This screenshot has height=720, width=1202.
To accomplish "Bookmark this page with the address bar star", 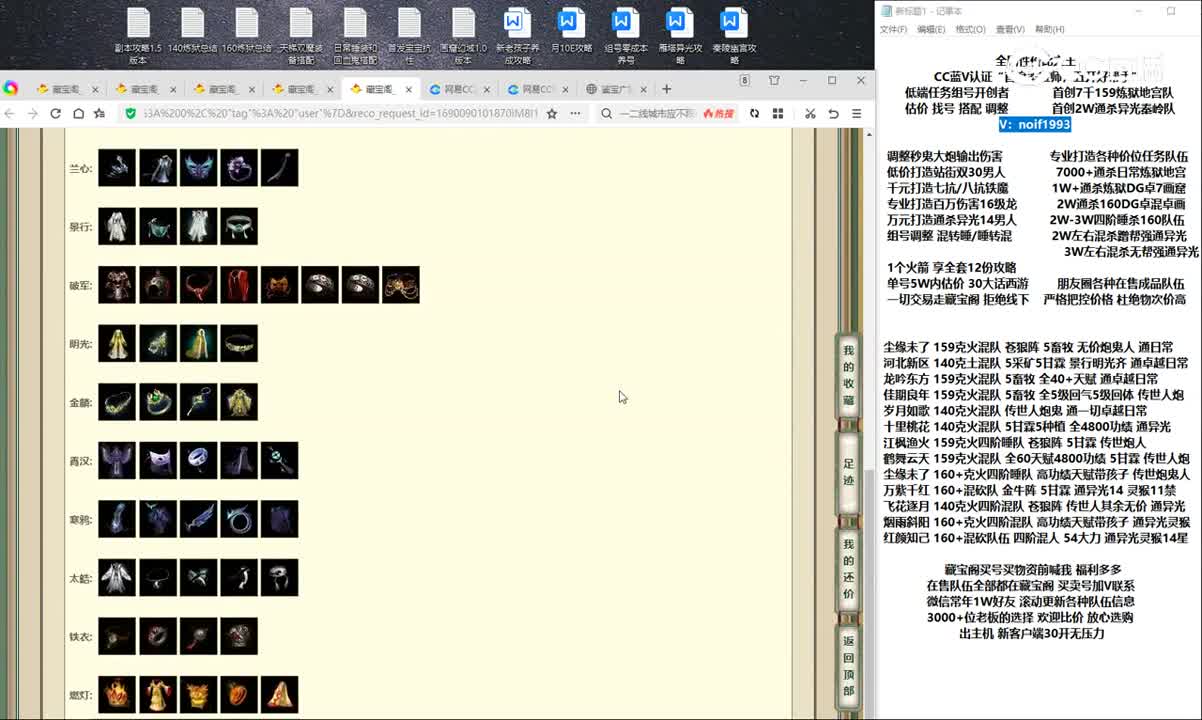I will pos(551,114).
